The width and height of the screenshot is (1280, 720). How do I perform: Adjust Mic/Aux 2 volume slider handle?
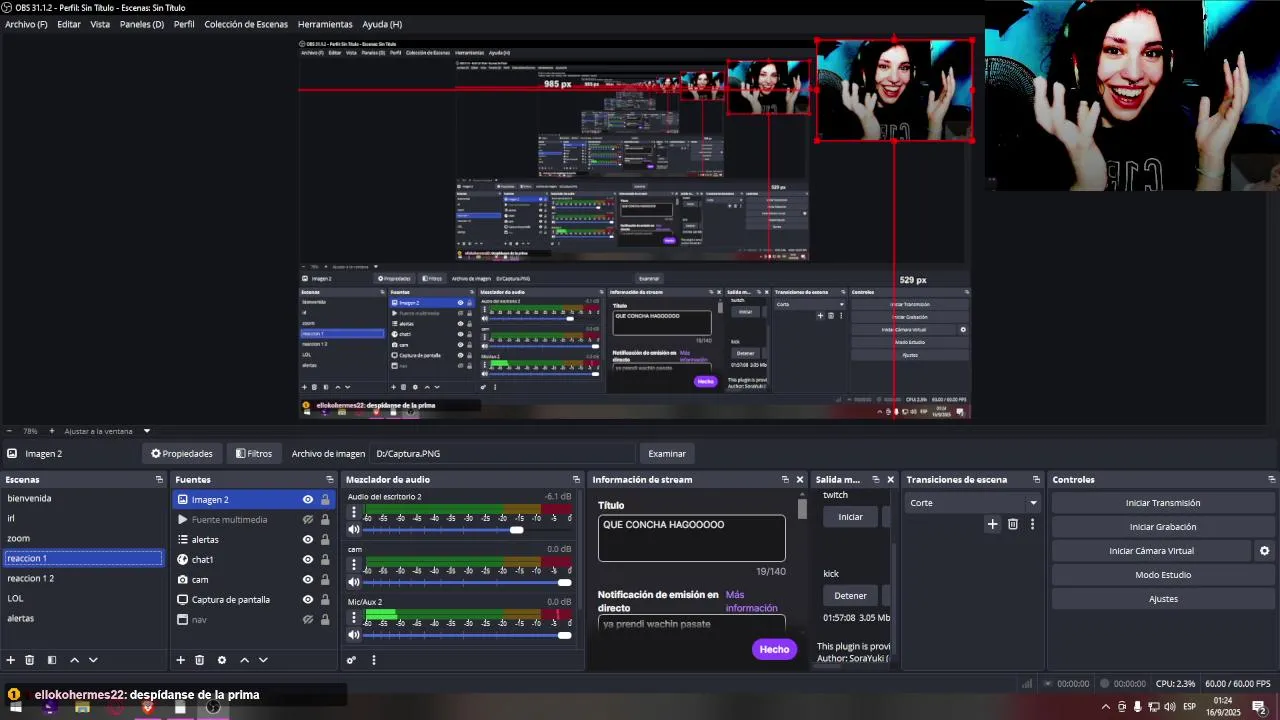coord(565,635)
